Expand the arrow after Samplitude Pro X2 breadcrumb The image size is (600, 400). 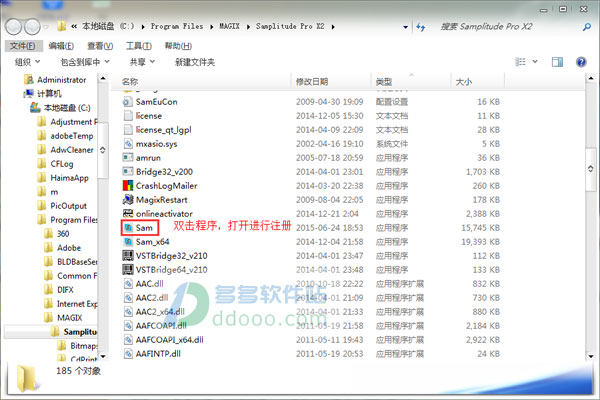click(333, 27)
